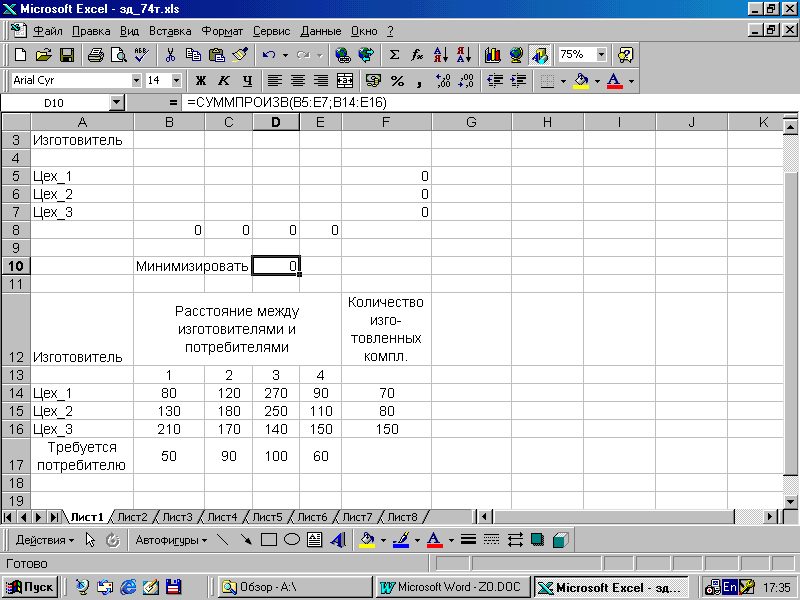Apply blue Line Color on Drawing toolbar
The width and height of the screenshot is (800, 600).
[x=401, y=540]
